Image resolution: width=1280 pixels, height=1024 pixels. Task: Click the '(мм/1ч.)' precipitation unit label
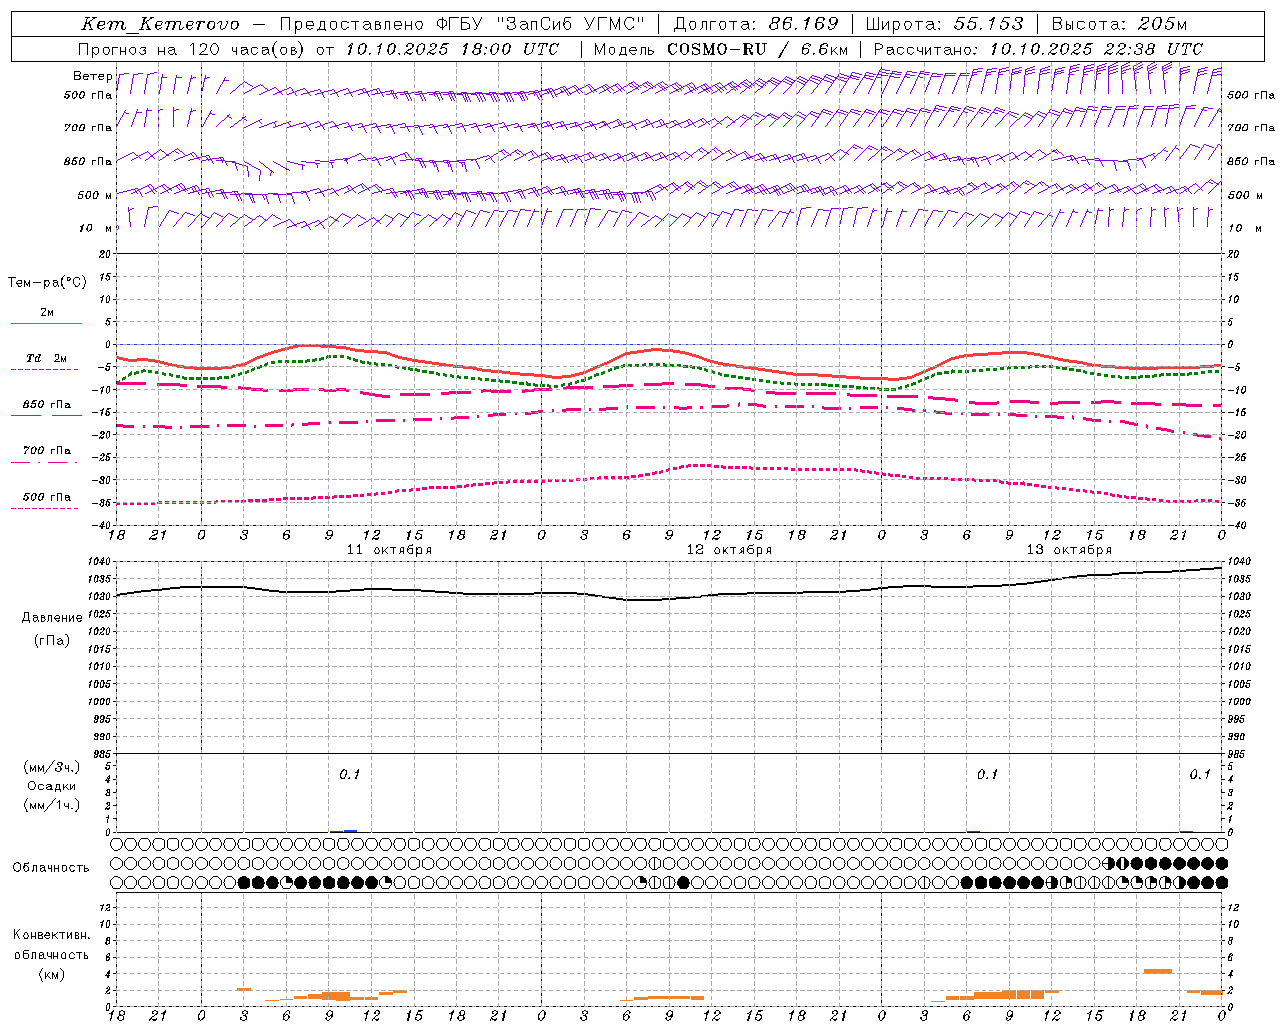point(52,805)
